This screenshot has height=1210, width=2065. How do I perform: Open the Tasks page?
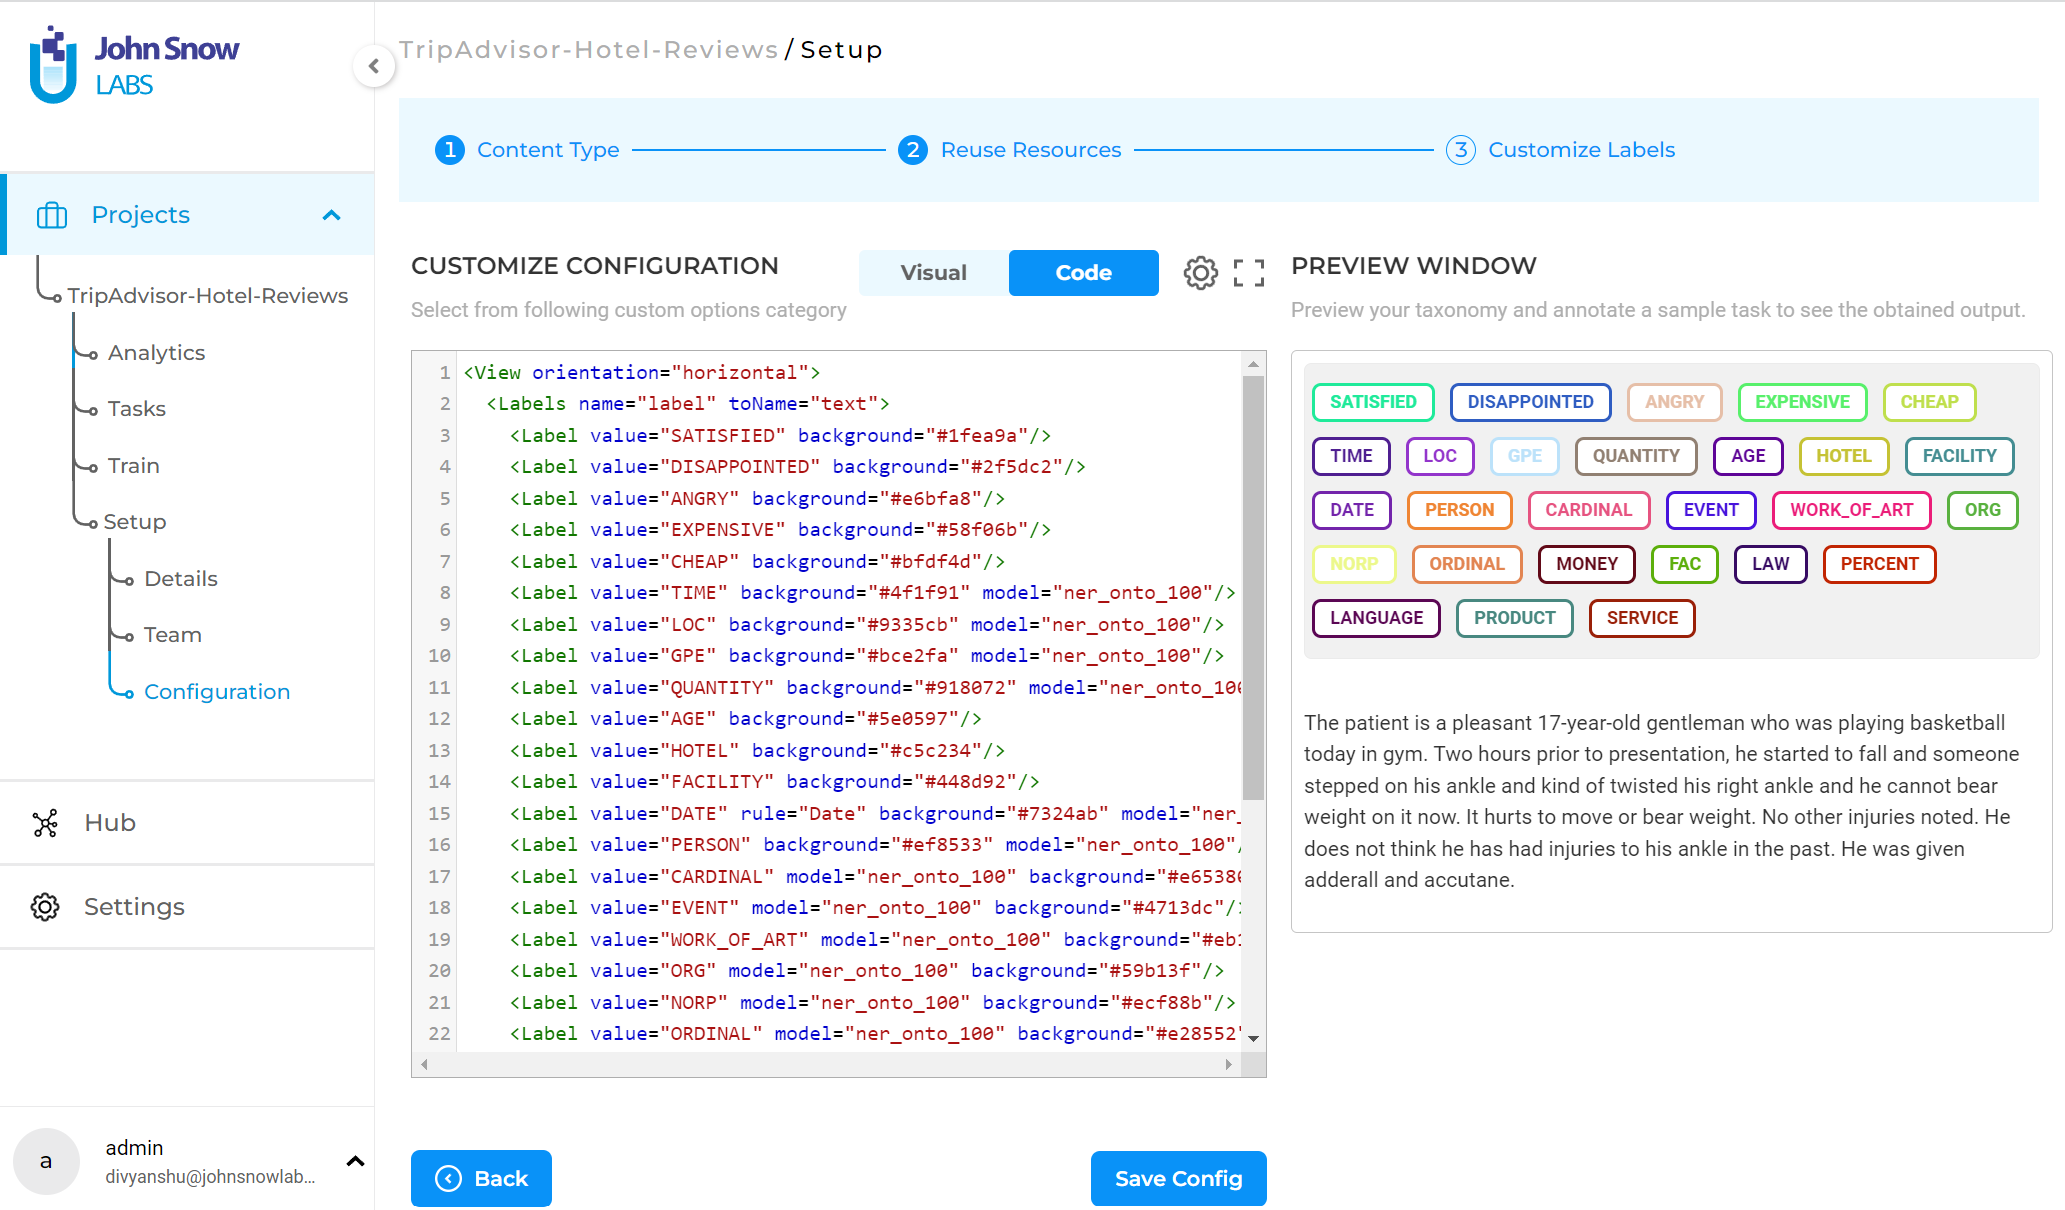click(x=137, y=409)
